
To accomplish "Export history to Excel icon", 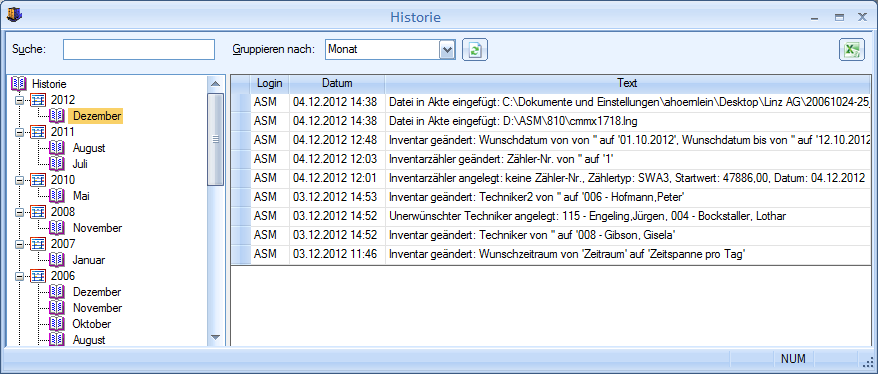I will pos(852,50).
